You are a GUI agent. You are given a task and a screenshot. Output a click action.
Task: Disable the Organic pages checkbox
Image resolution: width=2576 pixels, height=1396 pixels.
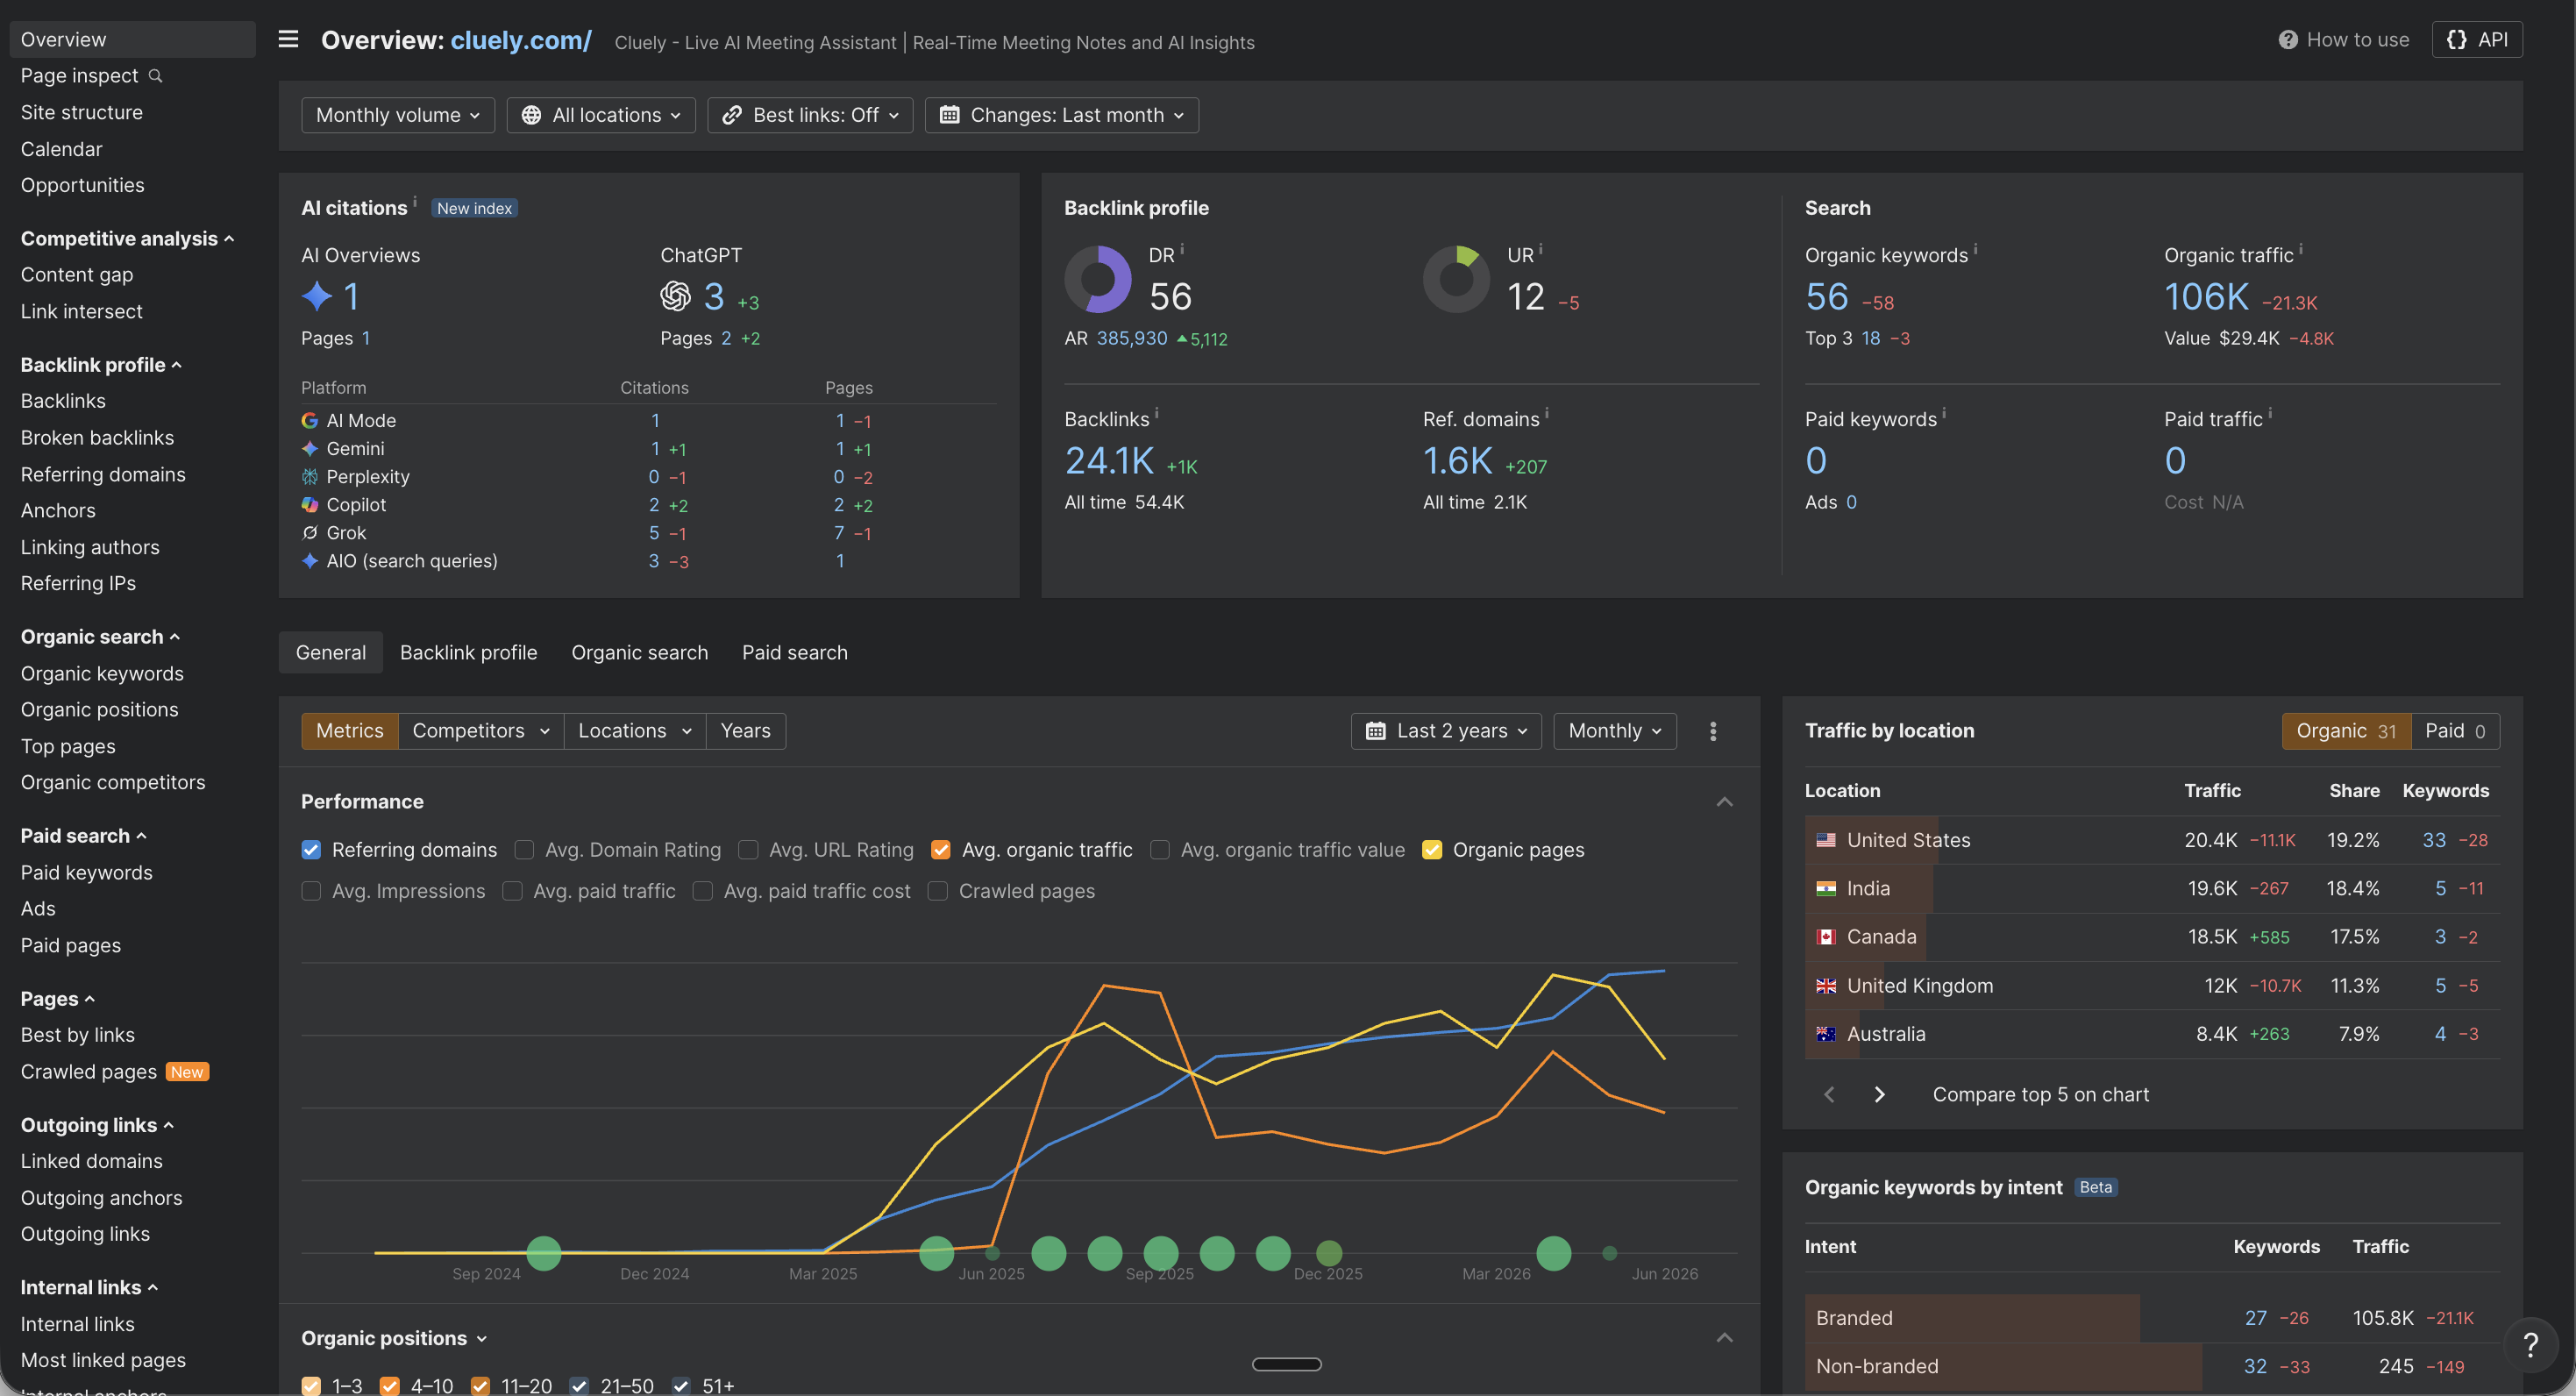pos(1431,850)
